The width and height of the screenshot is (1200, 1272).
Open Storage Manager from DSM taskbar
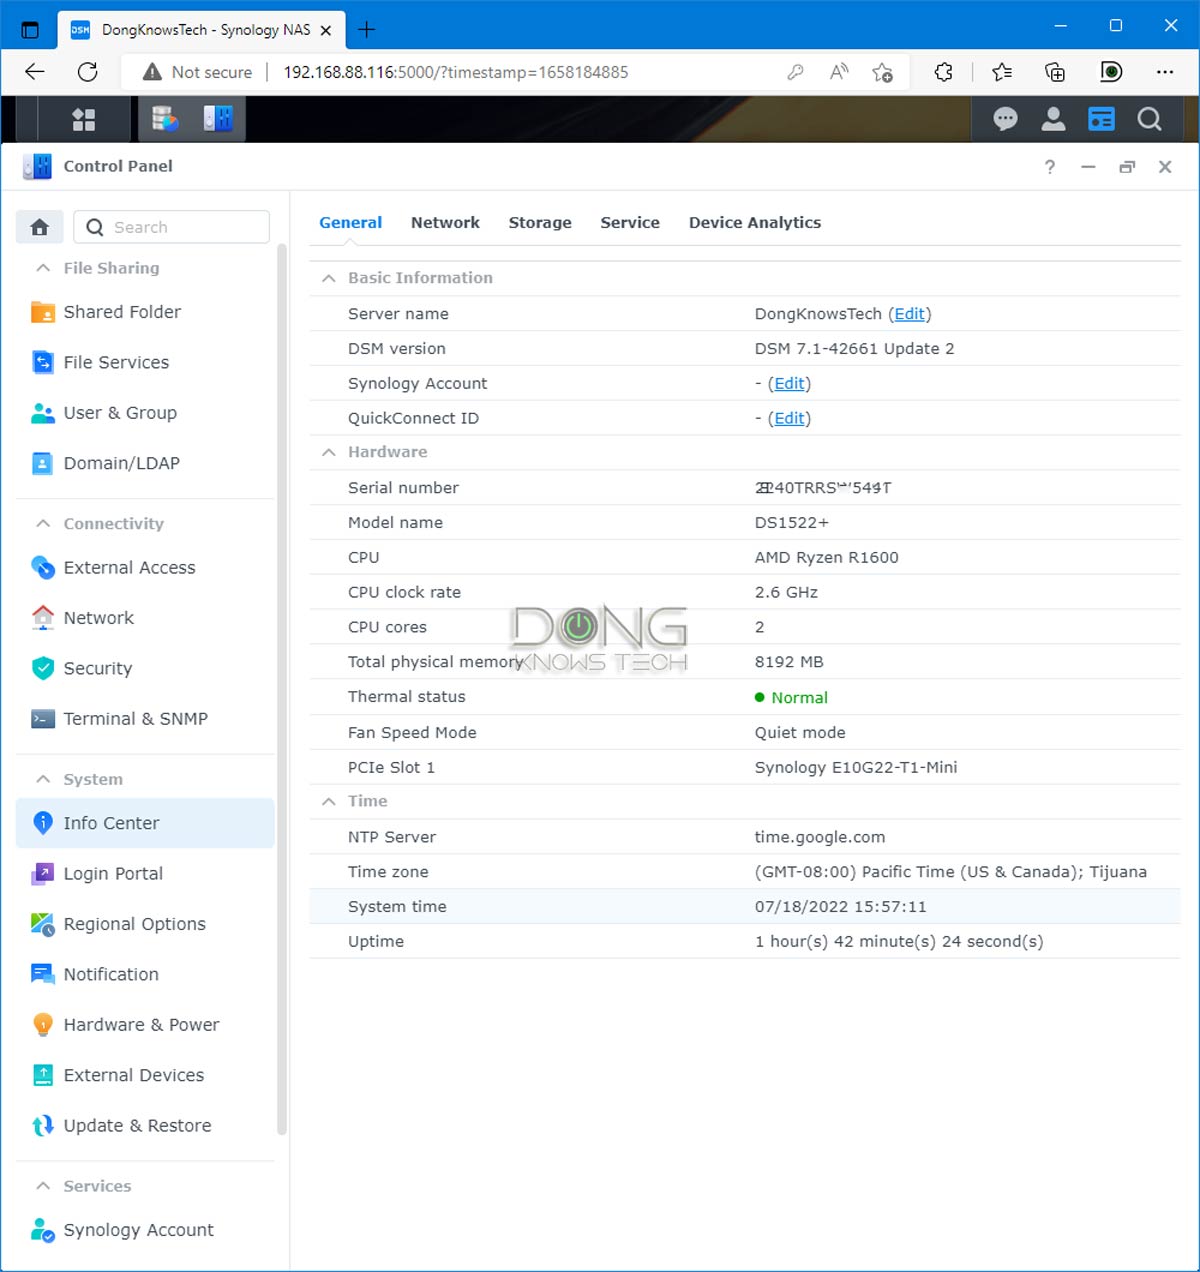[164, 119]
